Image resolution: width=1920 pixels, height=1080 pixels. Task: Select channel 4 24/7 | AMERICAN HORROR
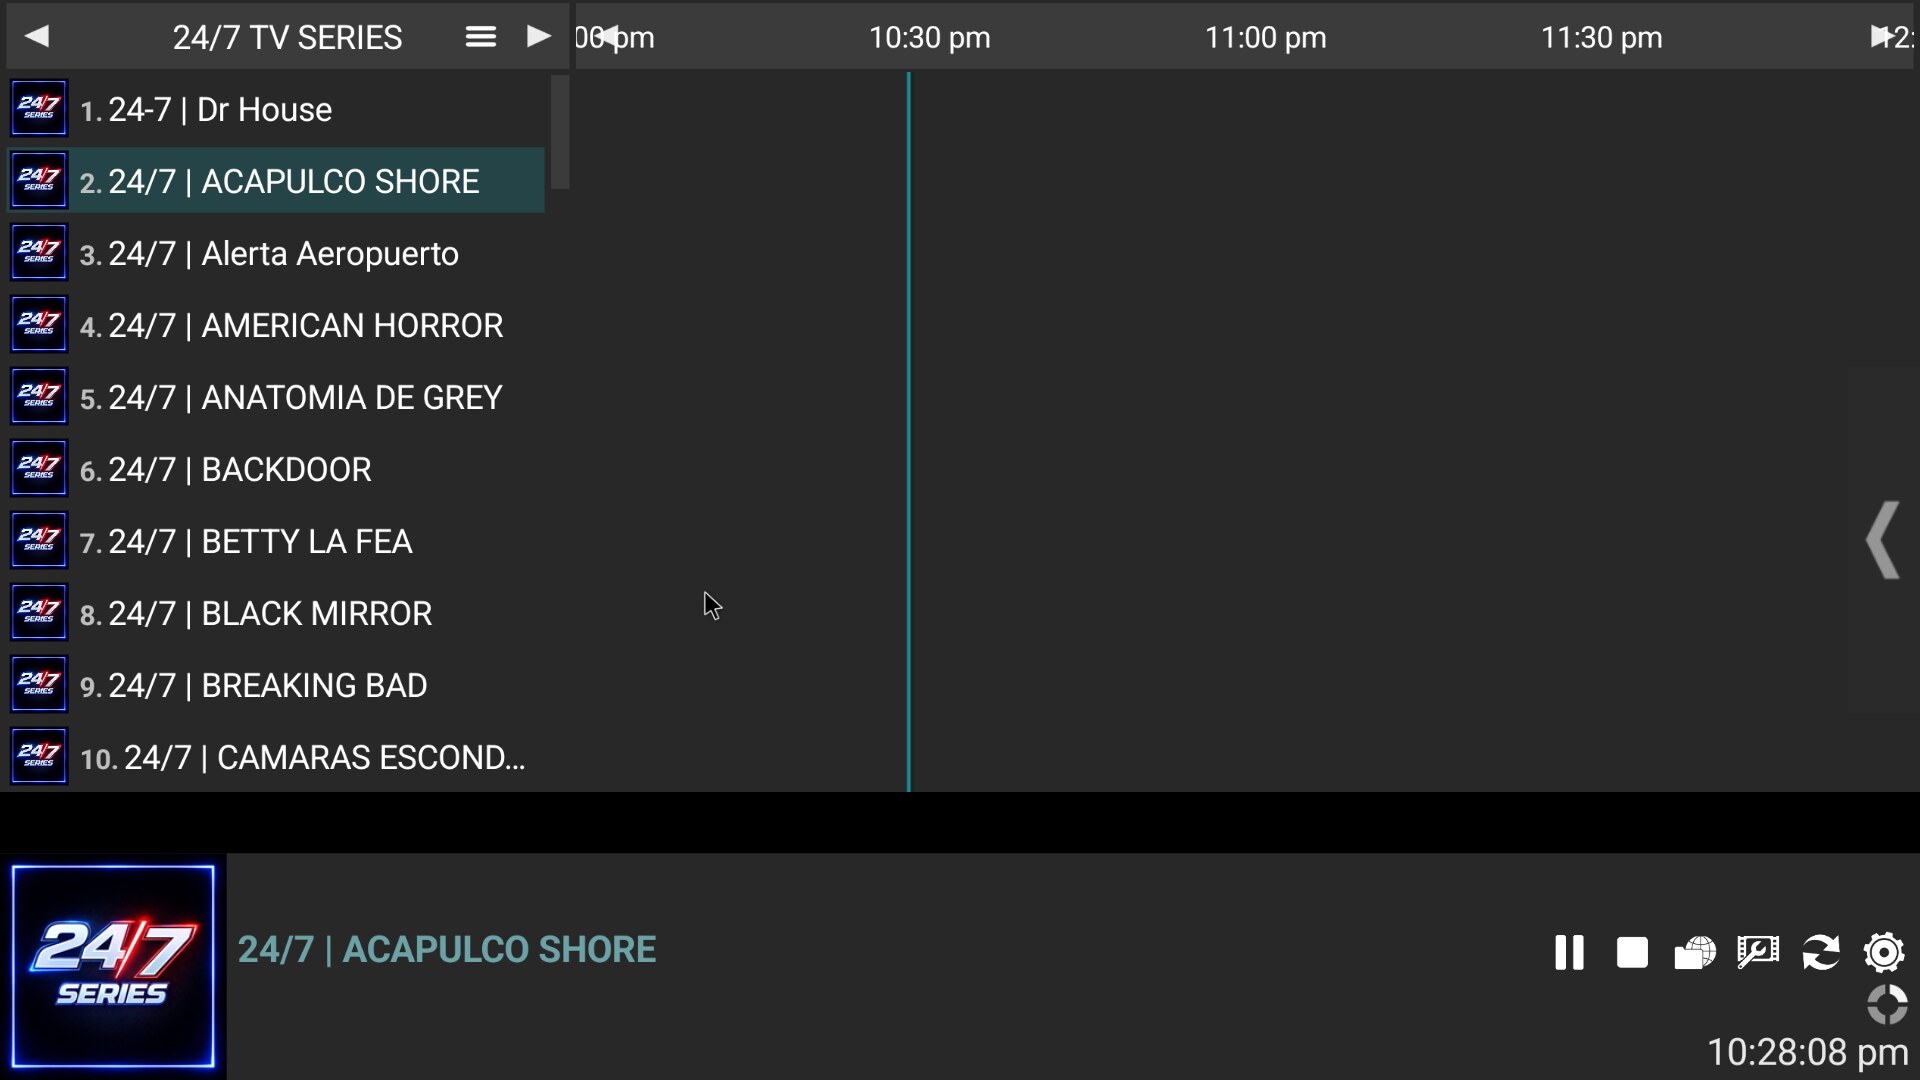pyautogui.click(x=276, y=325)
